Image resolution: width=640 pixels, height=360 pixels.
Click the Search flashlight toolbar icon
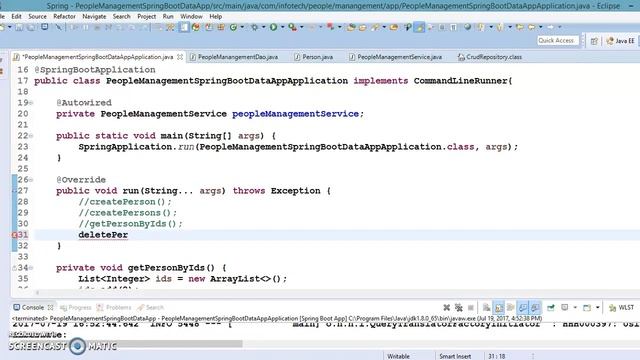point(375,27)
